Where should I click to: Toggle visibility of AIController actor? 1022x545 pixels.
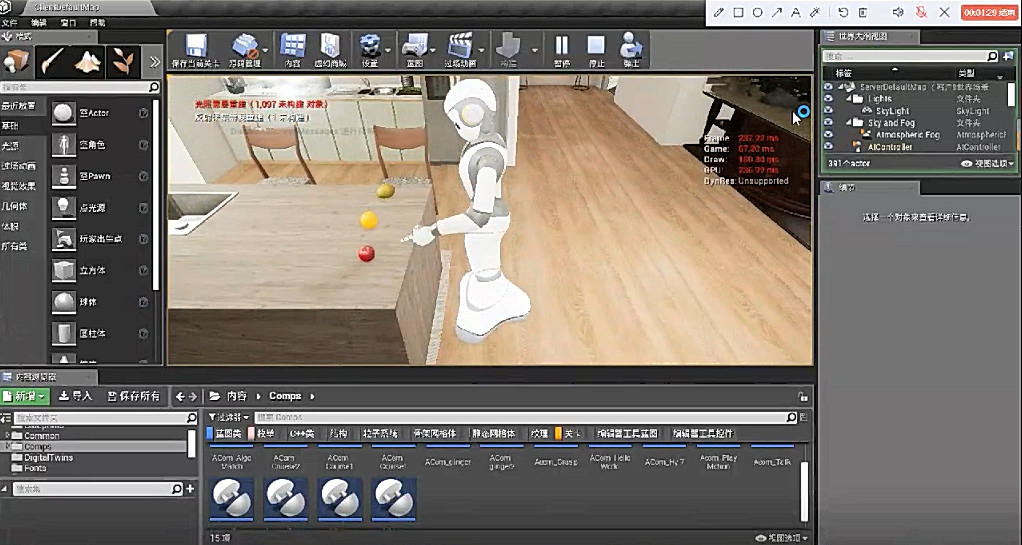(828, 147)
